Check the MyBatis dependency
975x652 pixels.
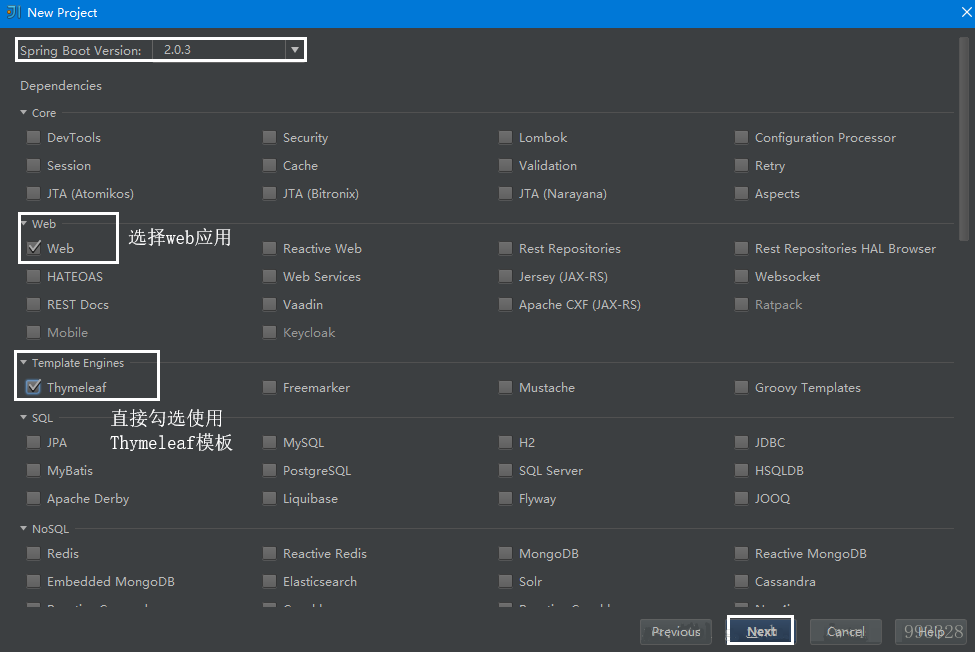coord(34,470)
